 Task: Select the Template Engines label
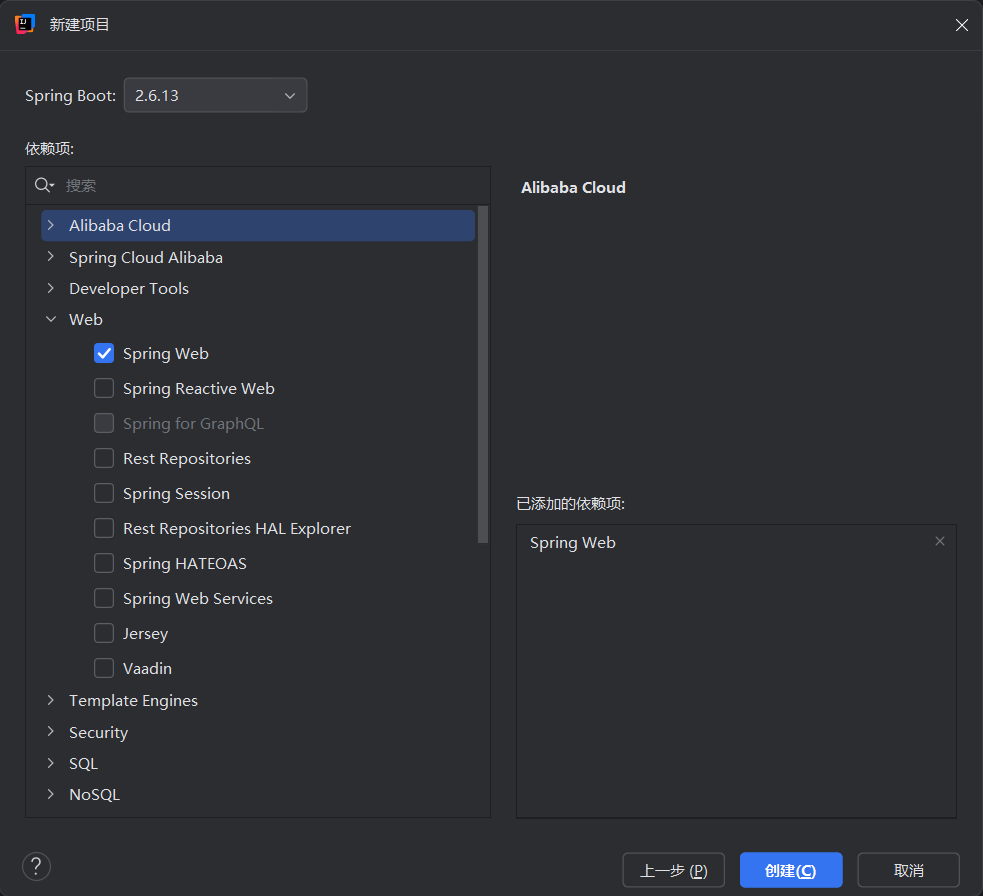(x=134, y=700)
